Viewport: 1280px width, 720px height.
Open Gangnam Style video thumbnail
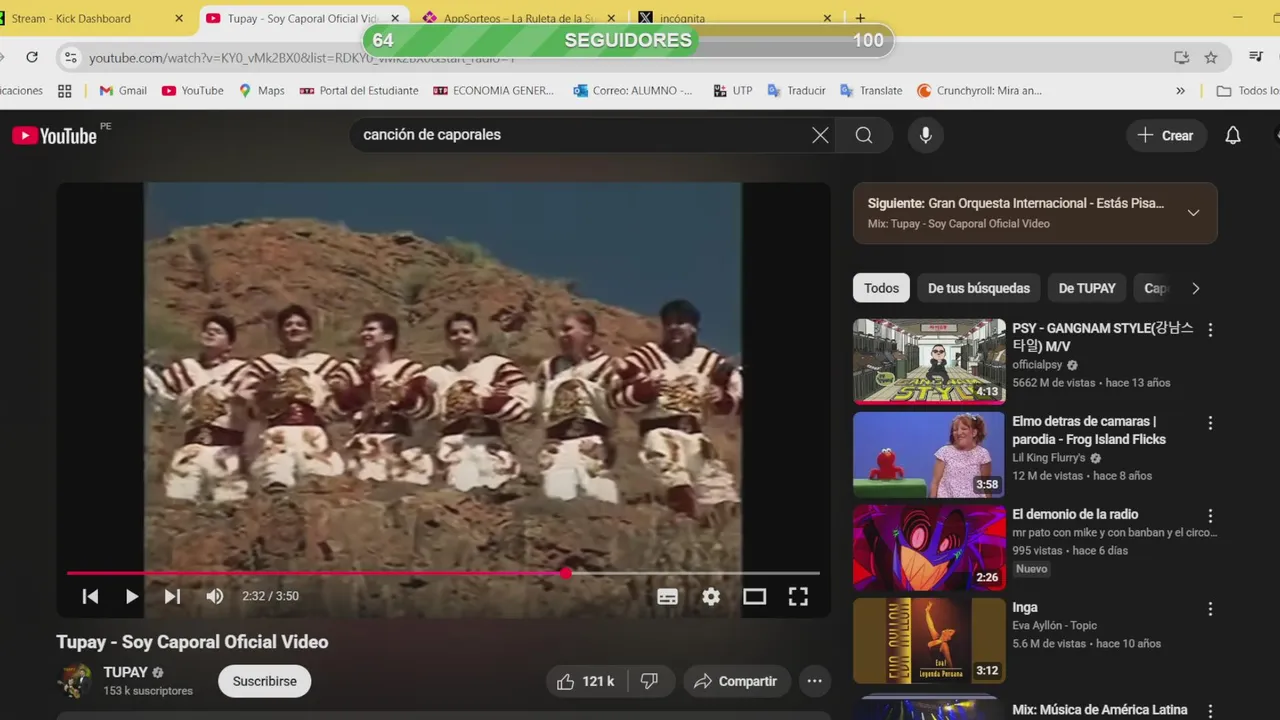[929, 361]
